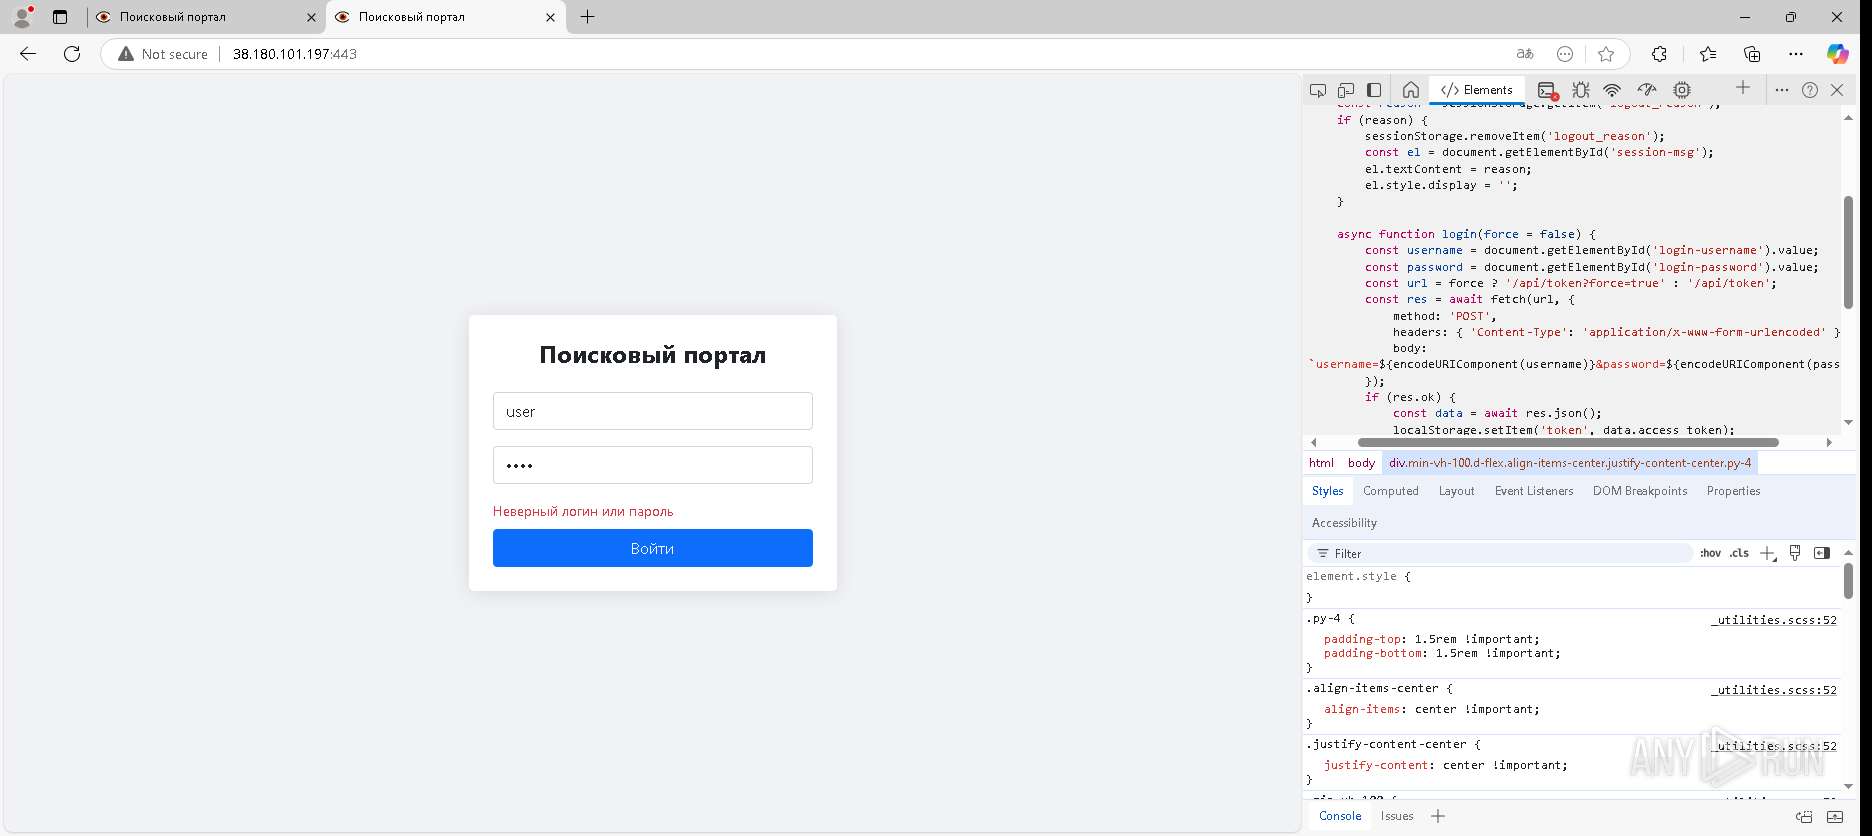Viewport: 1872px width, 836px height.
Task: Open the Performance gauge icon in DevTools
Action: (1647, 90)
